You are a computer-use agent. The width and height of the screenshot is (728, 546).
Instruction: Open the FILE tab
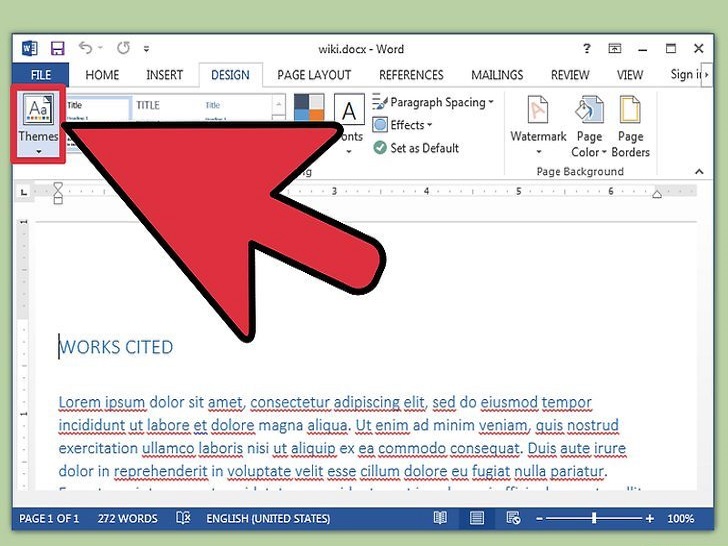41,75
